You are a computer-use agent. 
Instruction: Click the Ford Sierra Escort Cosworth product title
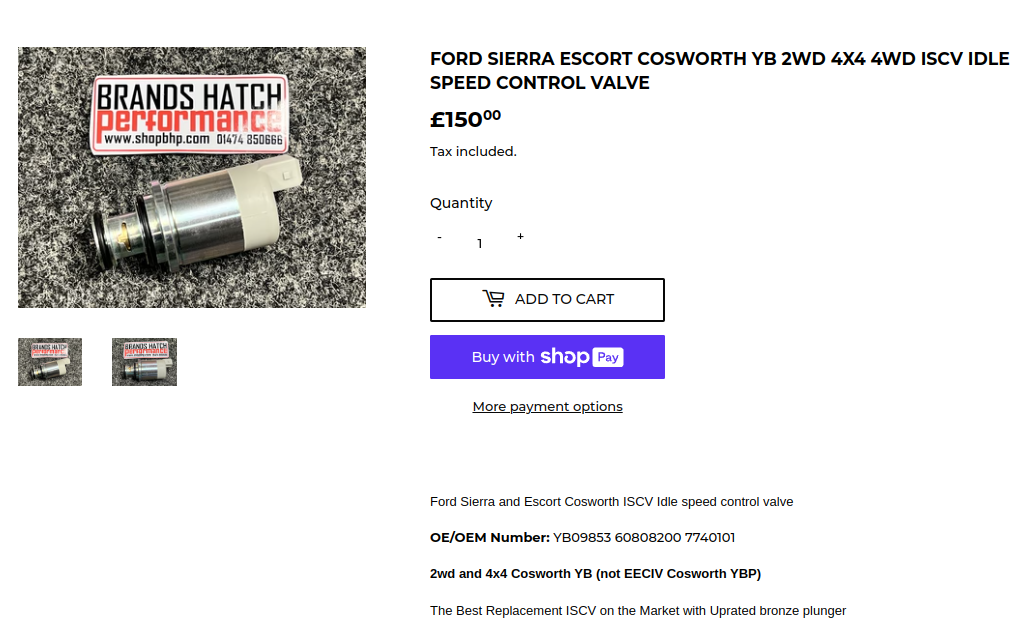click(x=719, y=71)
